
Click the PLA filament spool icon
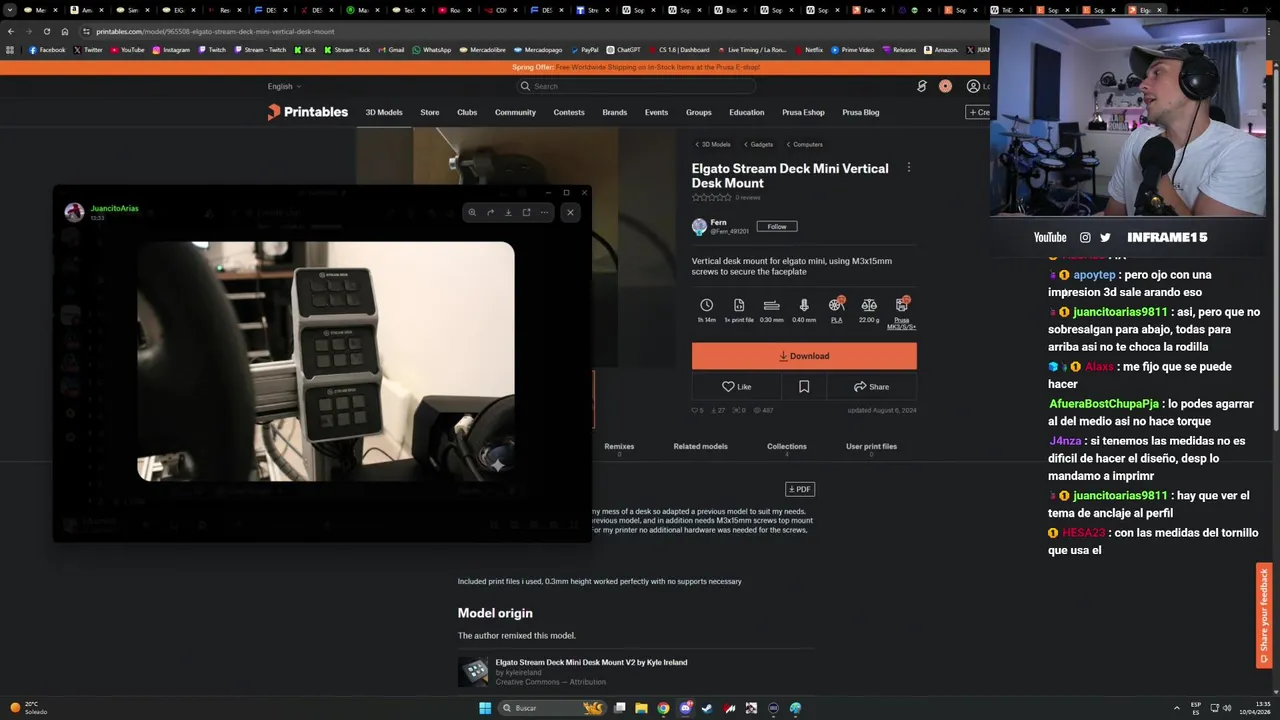836,305
